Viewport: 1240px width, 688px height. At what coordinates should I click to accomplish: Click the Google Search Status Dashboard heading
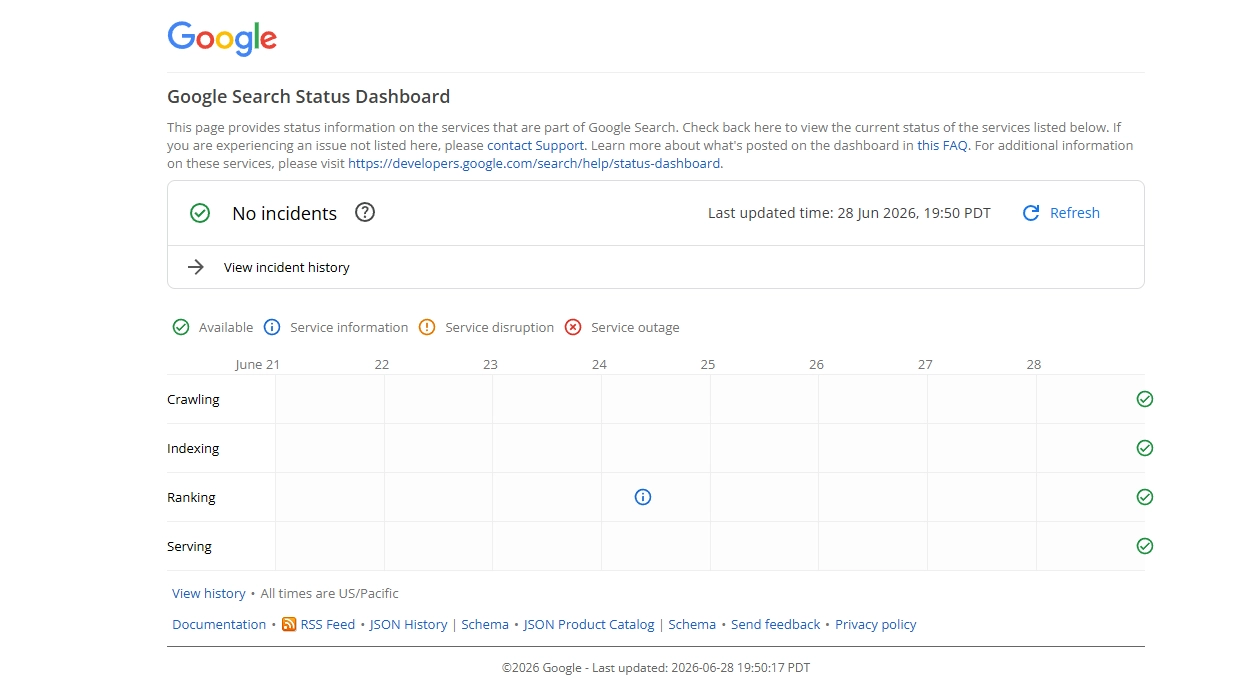click(x=308, y=97)
